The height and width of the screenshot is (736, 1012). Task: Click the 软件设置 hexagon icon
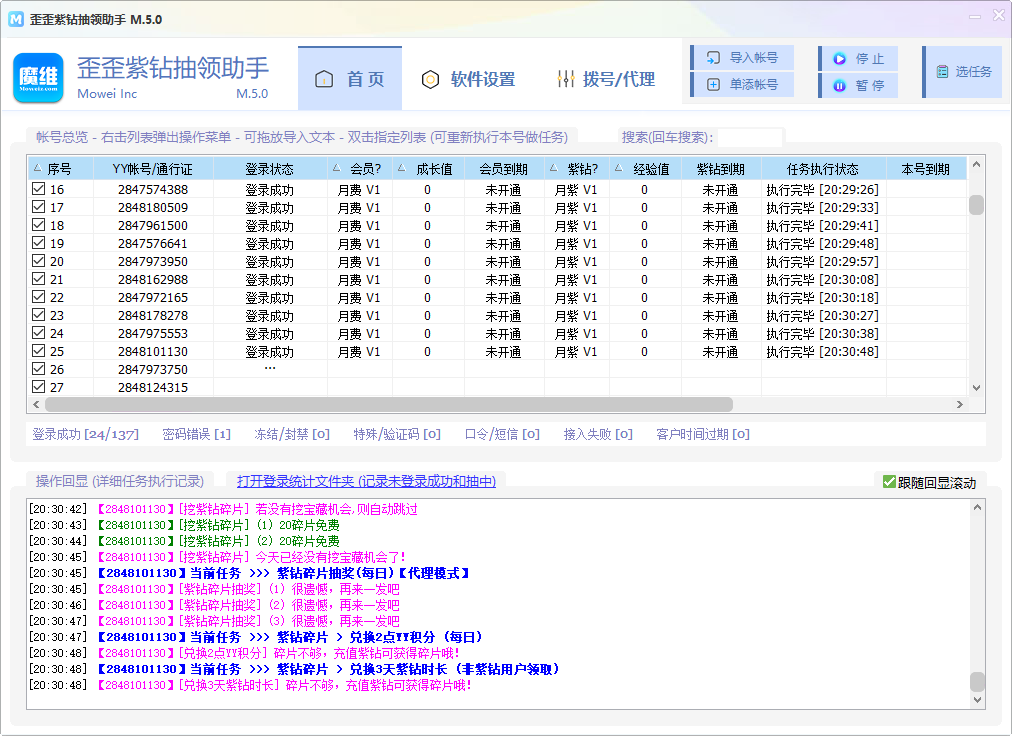[430, 79]
